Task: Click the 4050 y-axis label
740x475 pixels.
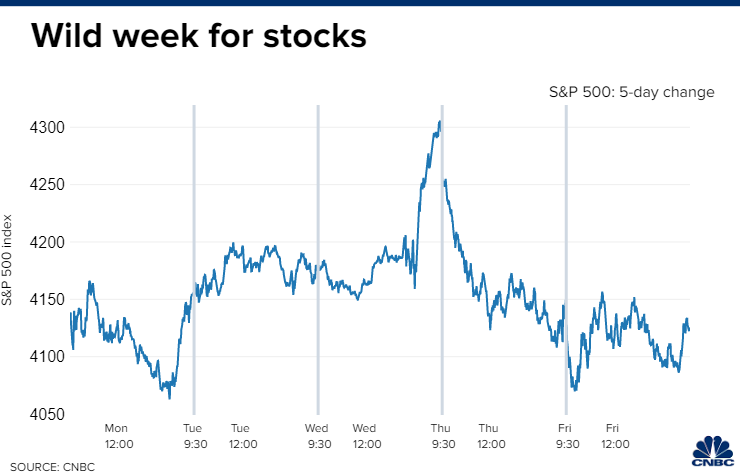Action: pos(47,414)
